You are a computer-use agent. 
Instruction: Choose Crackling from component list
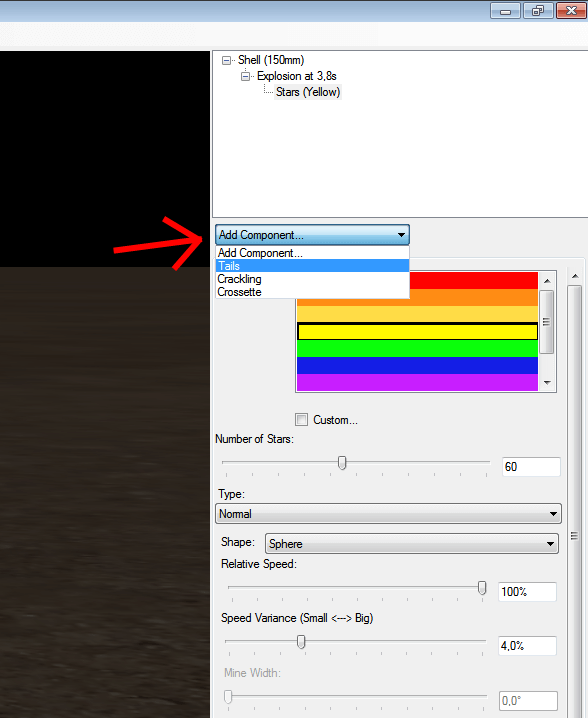[312, 279]
